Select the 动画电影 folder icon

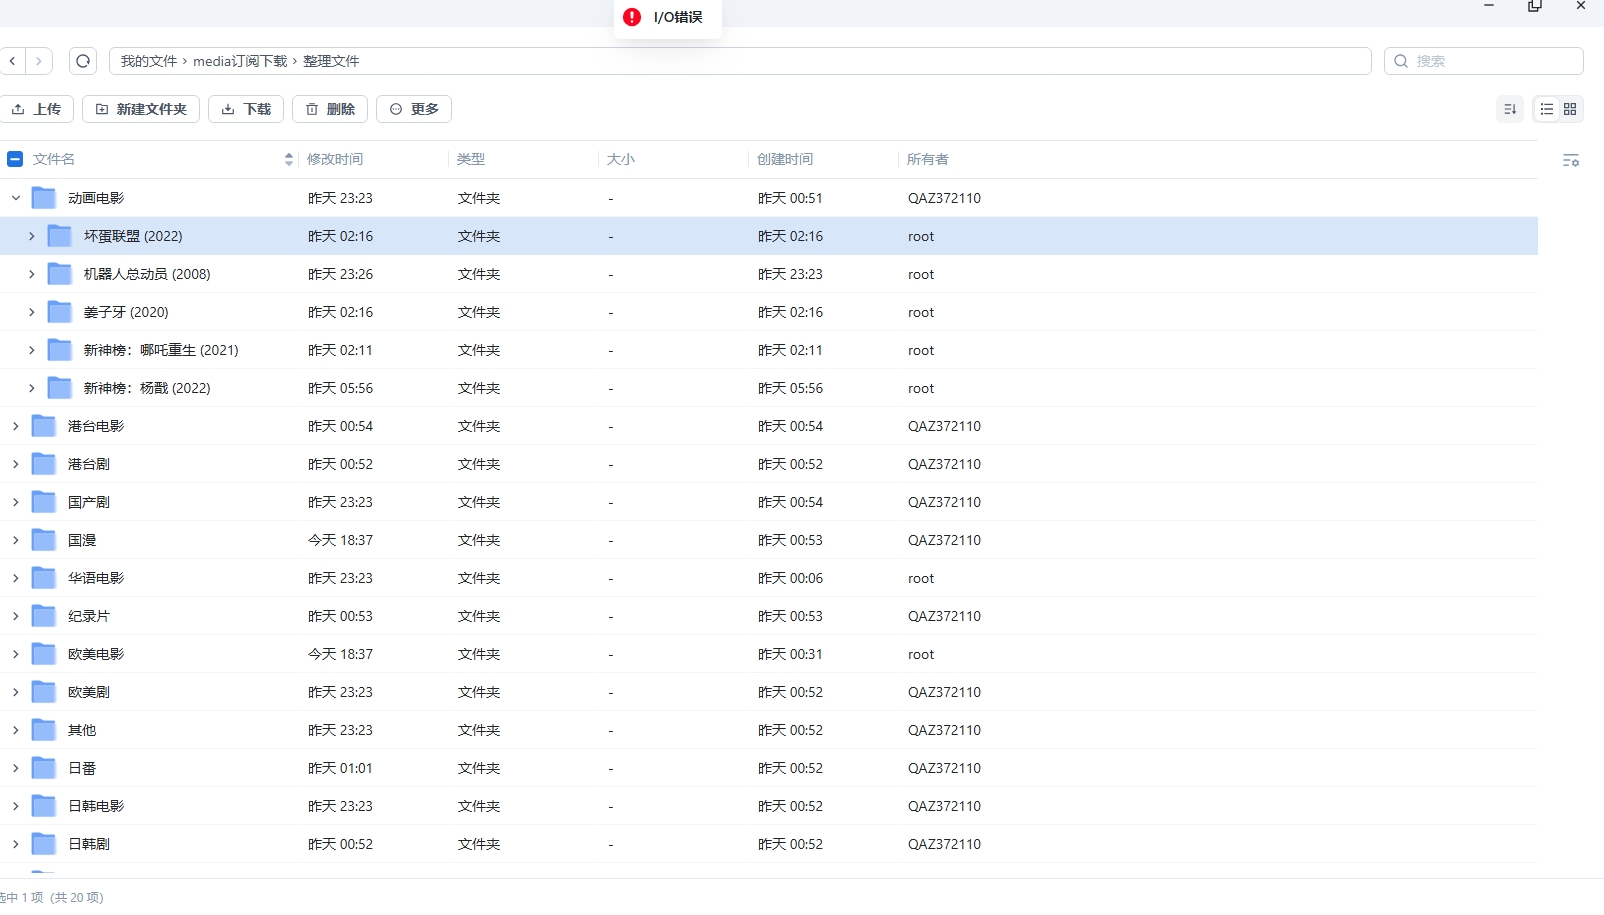click(x=44, y=198)
